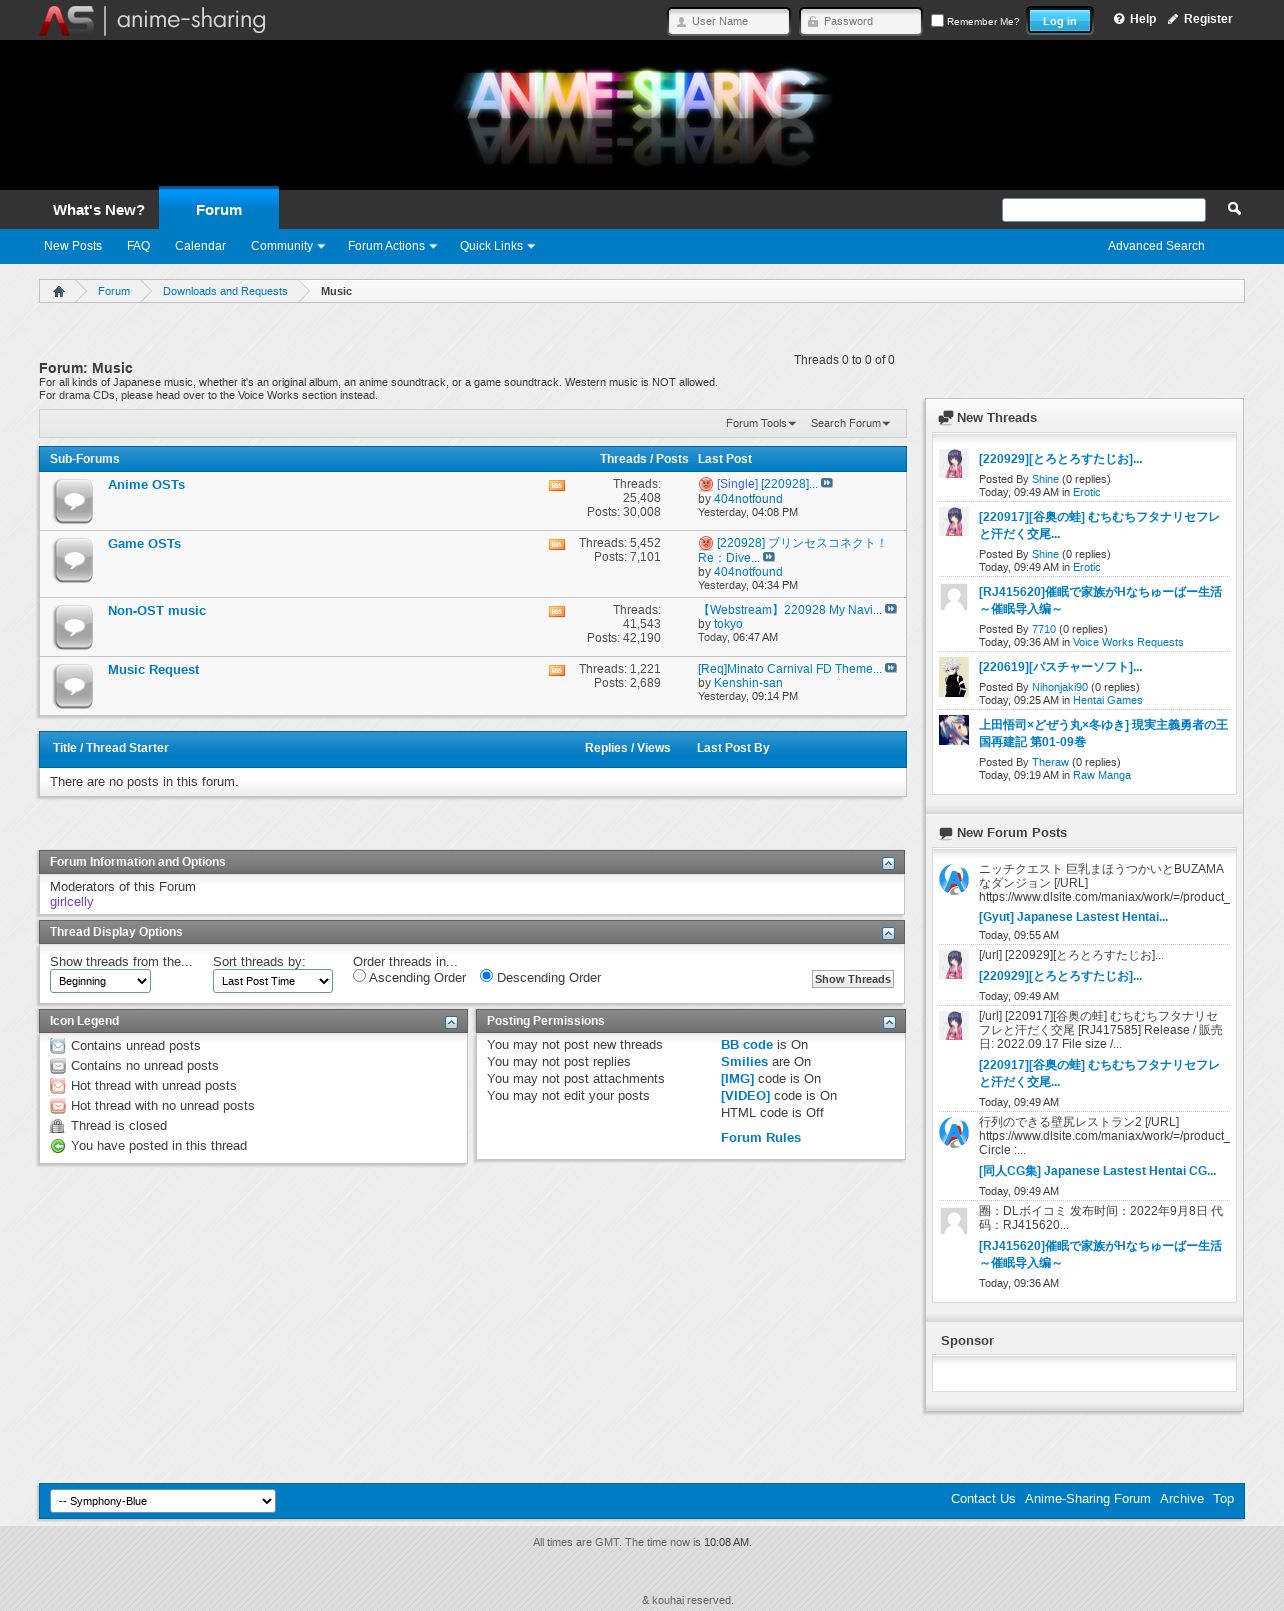This screenshot has width=1284, height=1611.
Task: Switch to the Forum tab
Action: click(219, 209)
